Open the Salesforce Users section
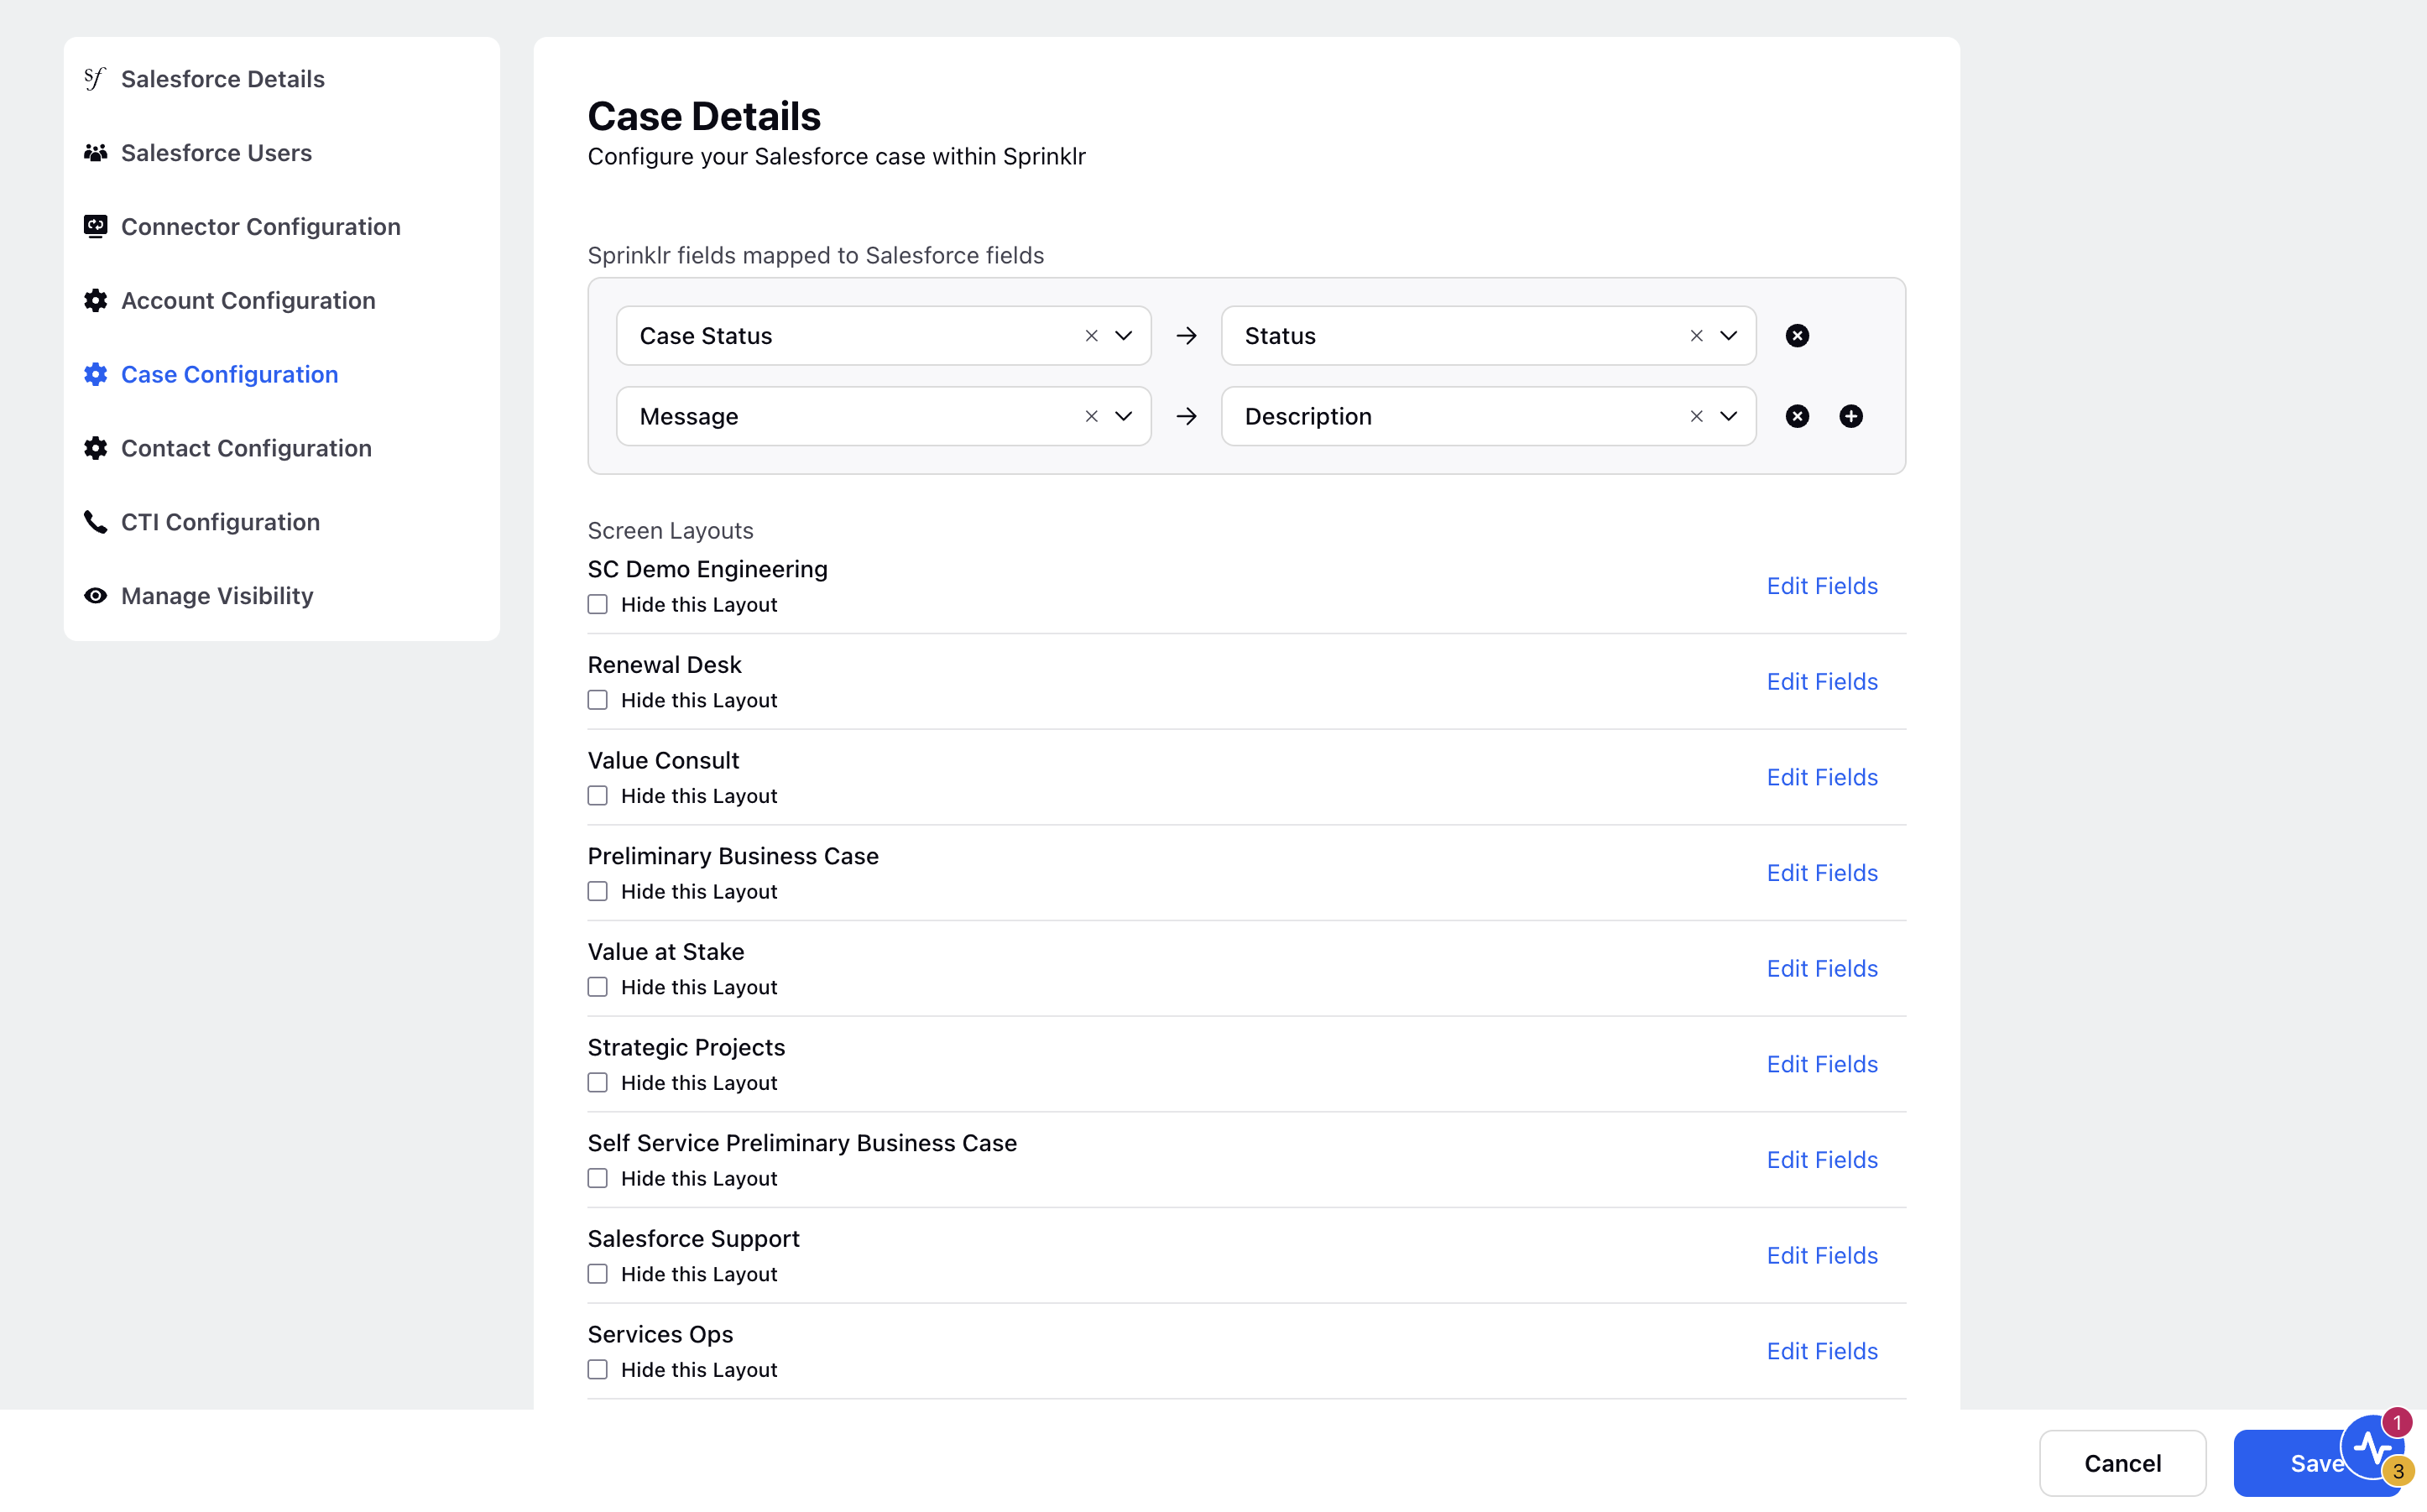 216,153
